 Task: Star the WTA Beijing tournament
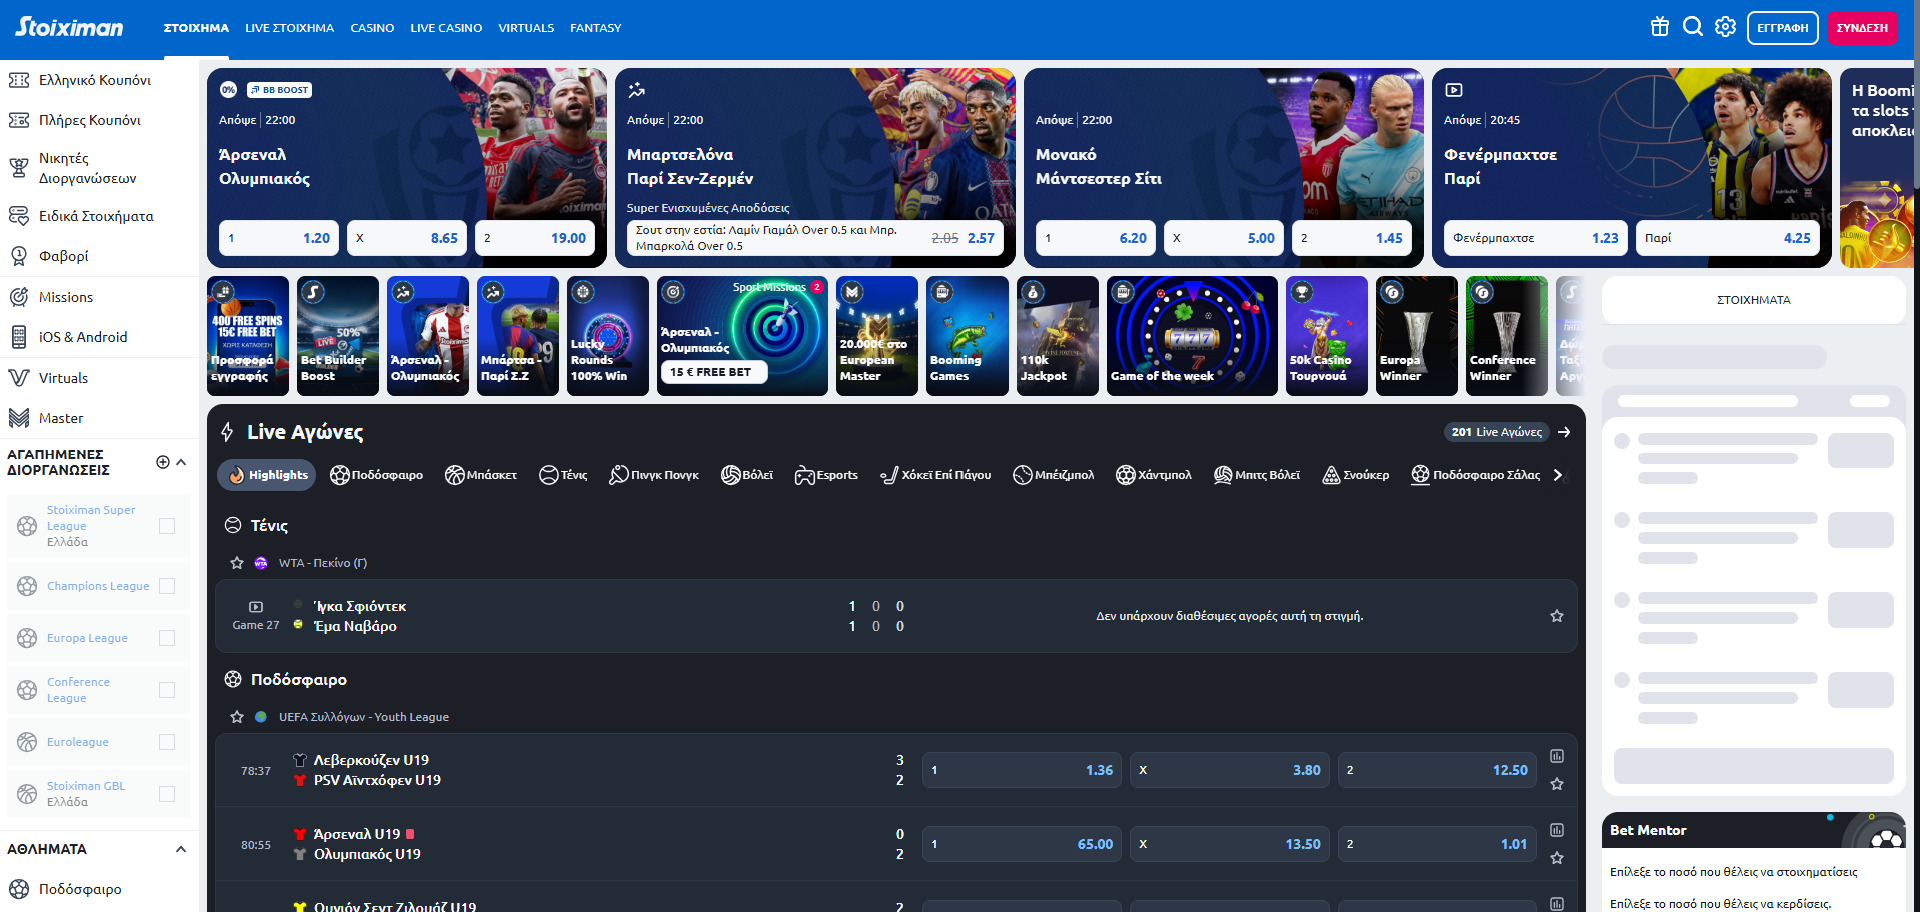237,563
